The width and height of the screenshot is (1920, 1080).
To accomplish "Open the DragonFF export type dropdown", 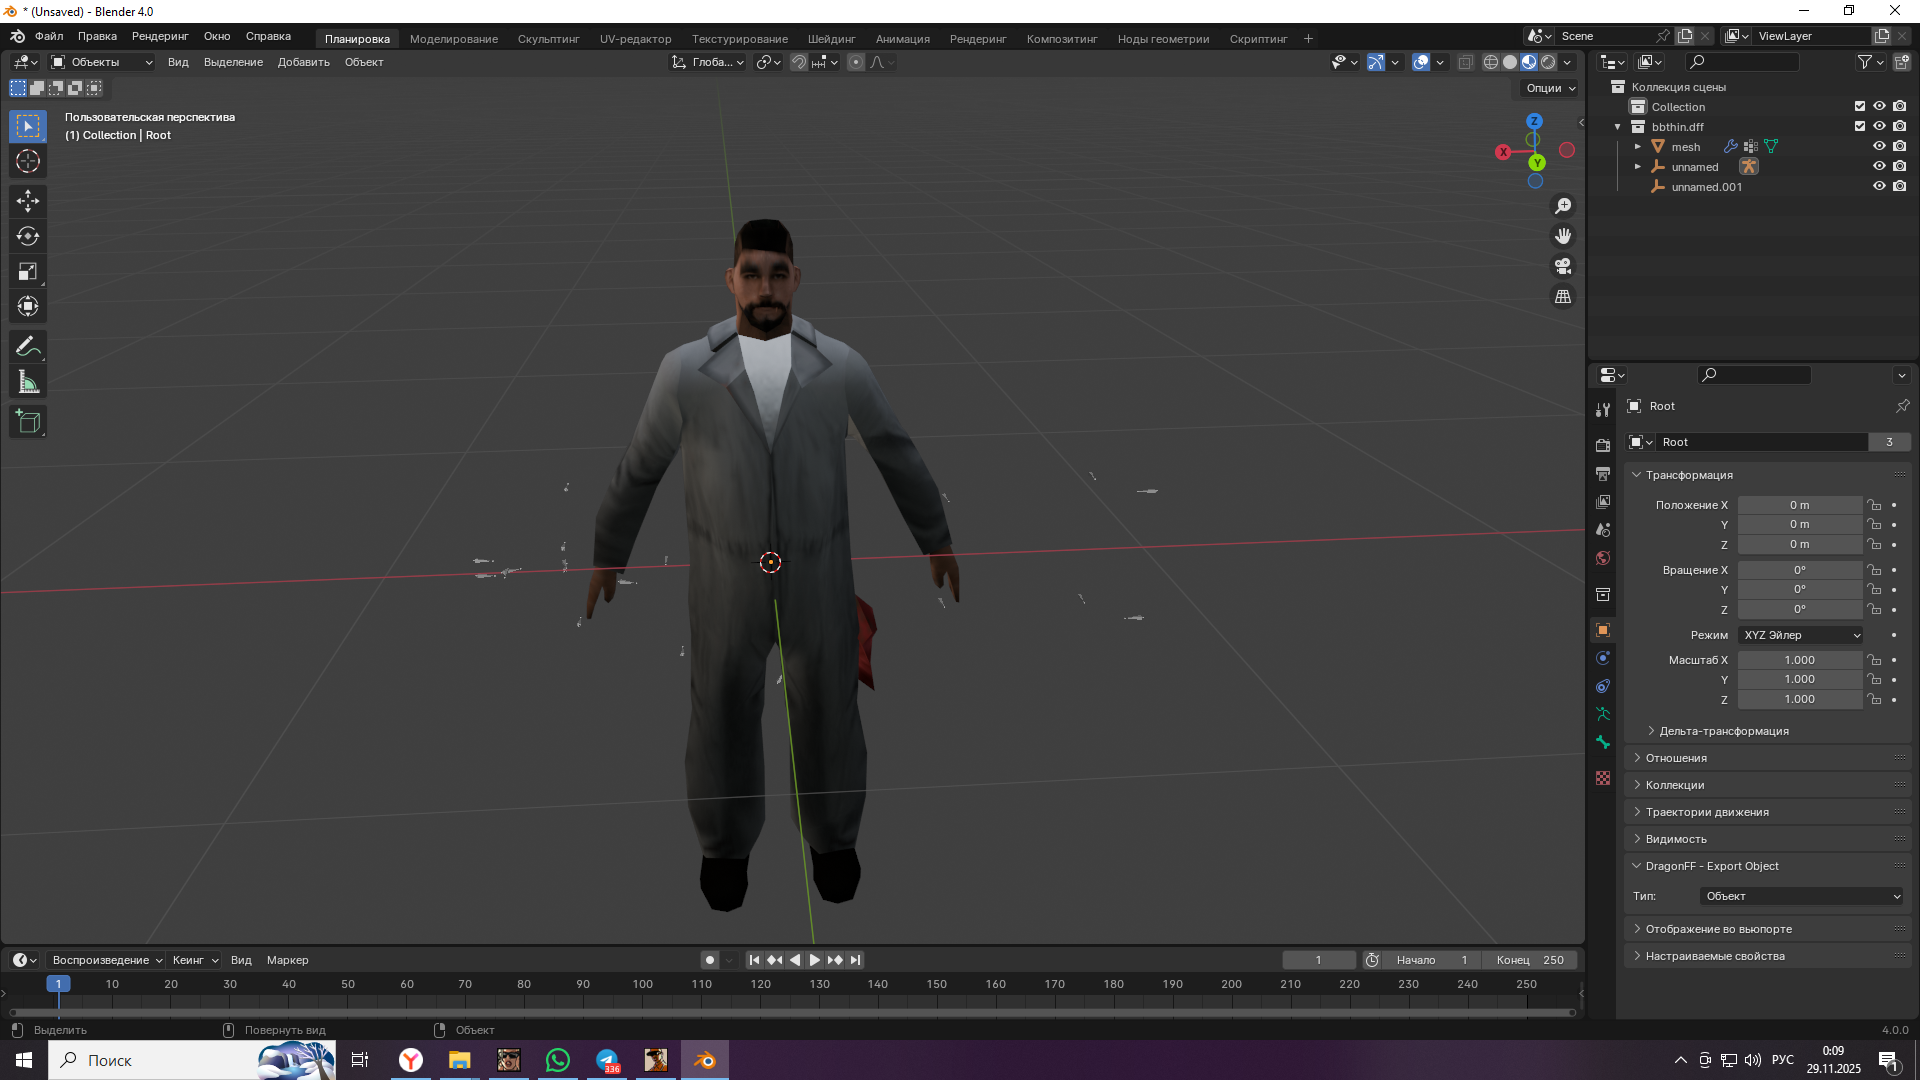I will [x=1802, y=896].
